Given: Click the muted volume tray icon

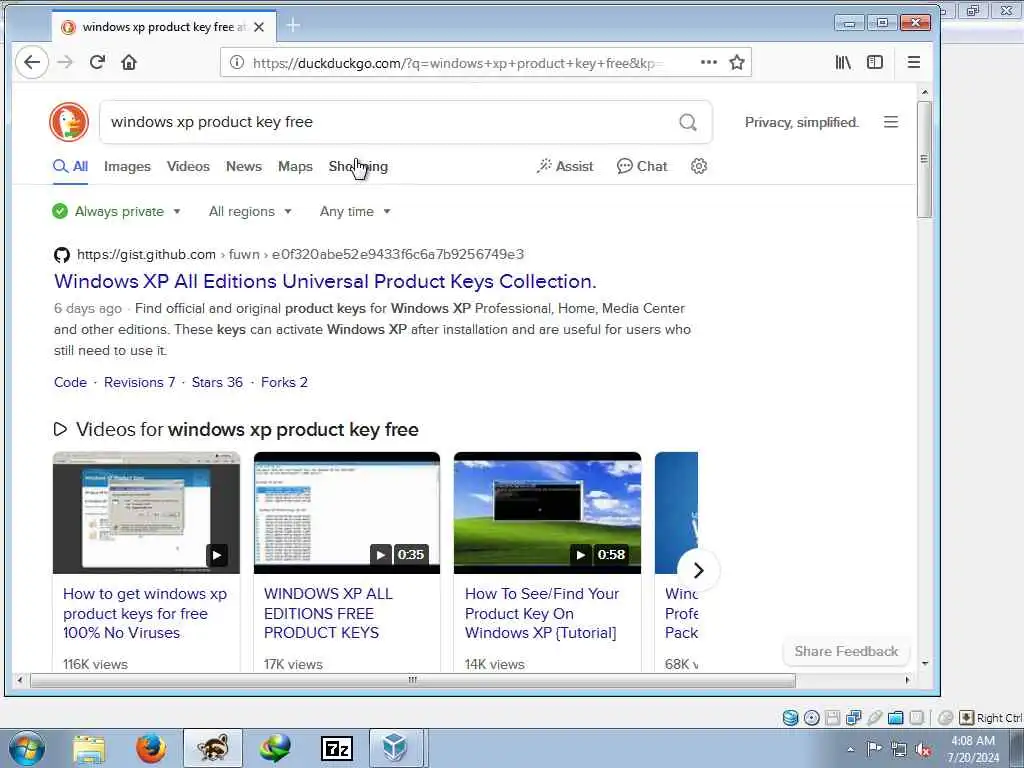Looking at the screenshot, I should (923, 749).
